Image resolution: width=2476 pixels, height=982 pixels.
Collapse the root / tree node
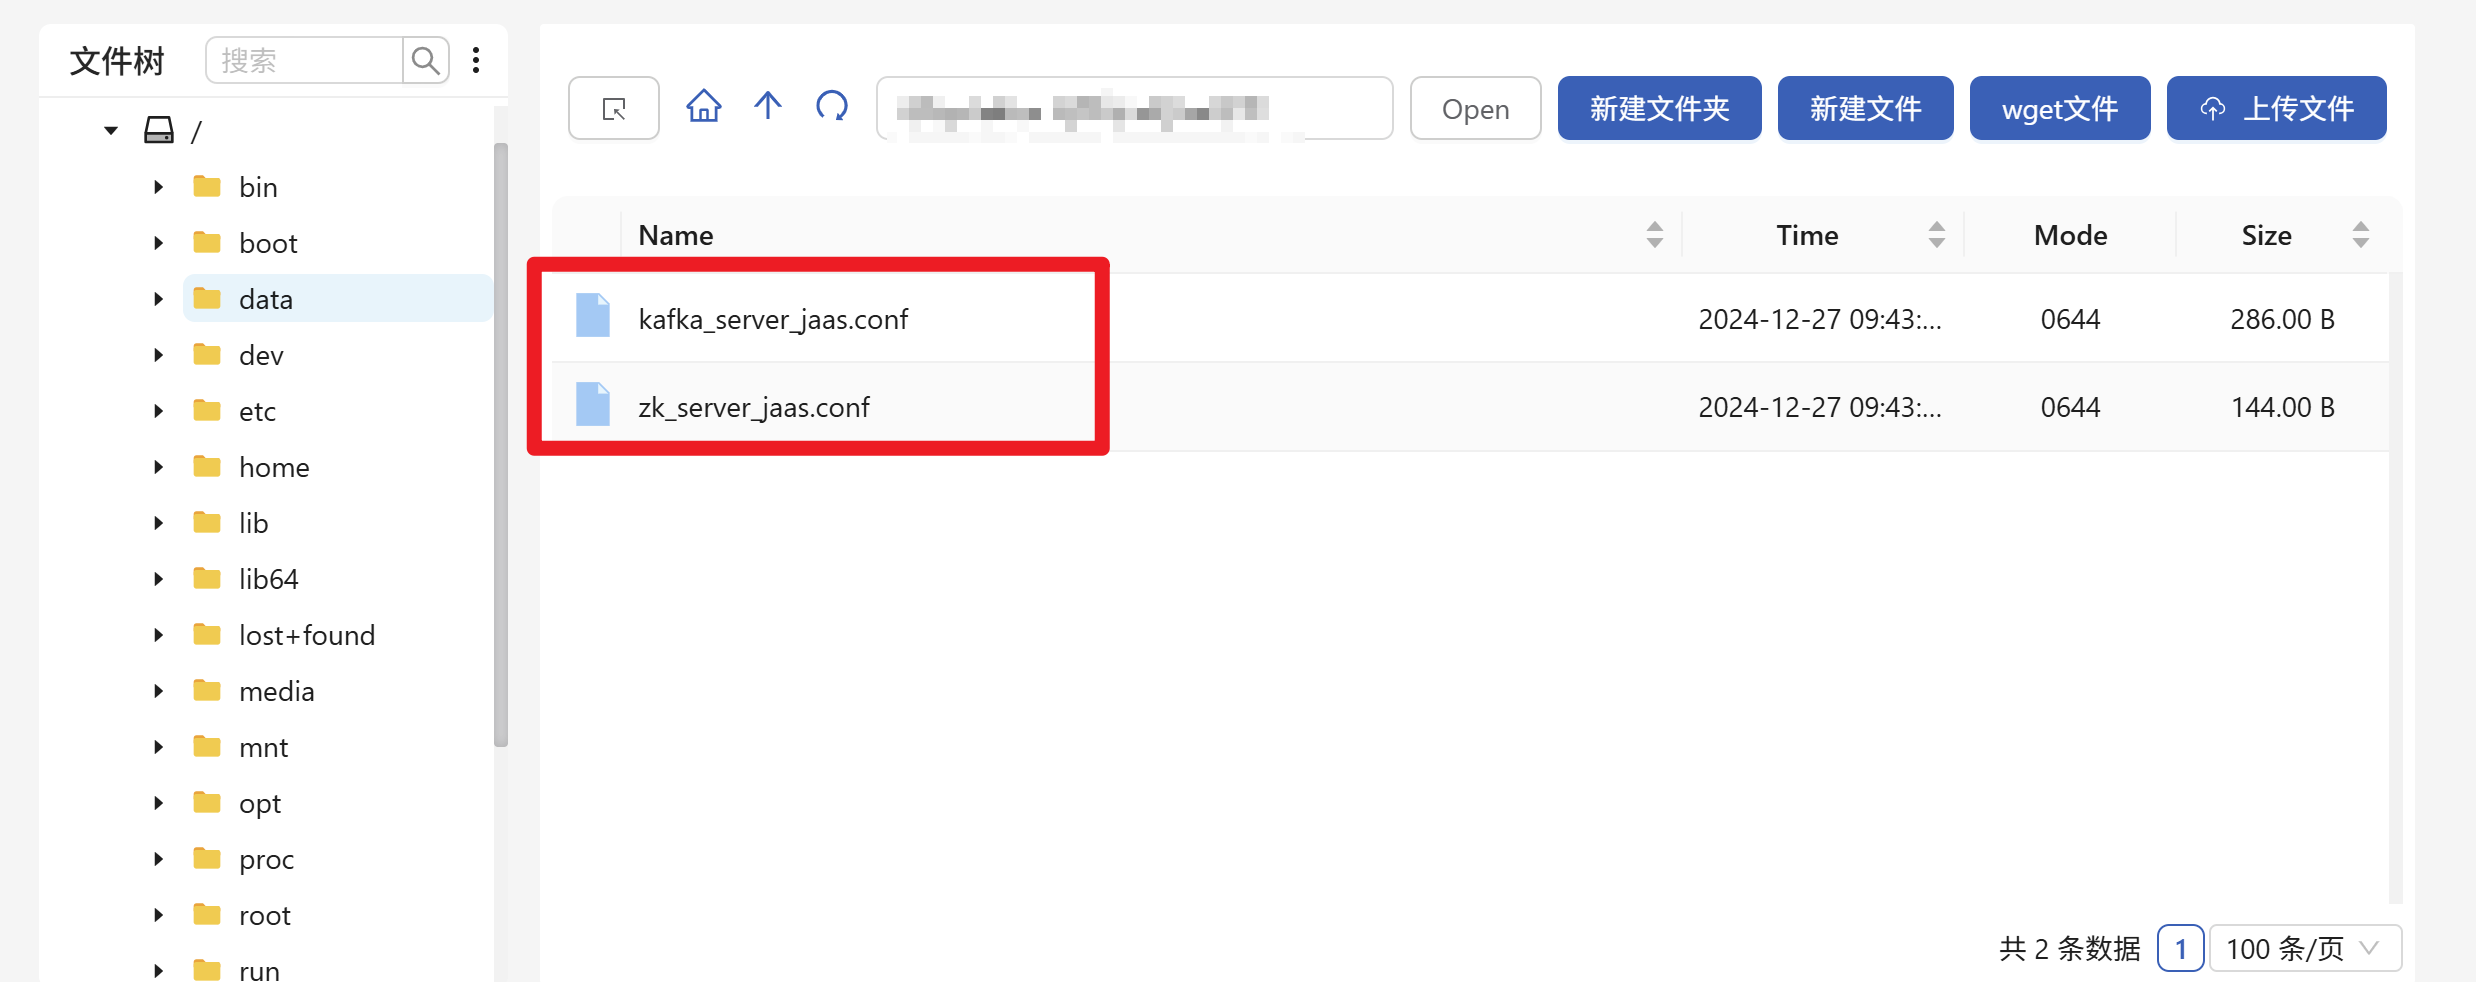(x=111, y=131)
